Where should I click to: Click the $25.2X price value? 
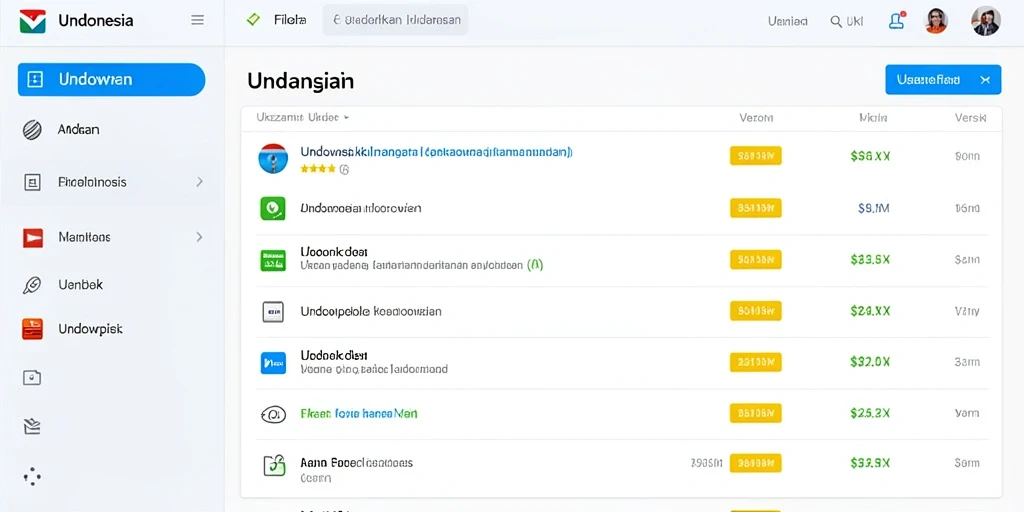click(x=870, y=413)
